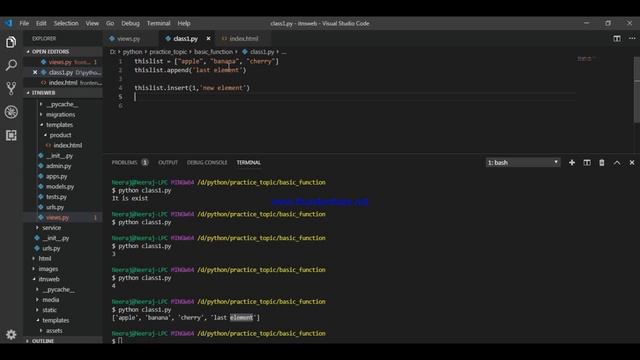640x360 pixels.
Task: Click practice_topic in the breadcrumb path
Action: point(168,52)
